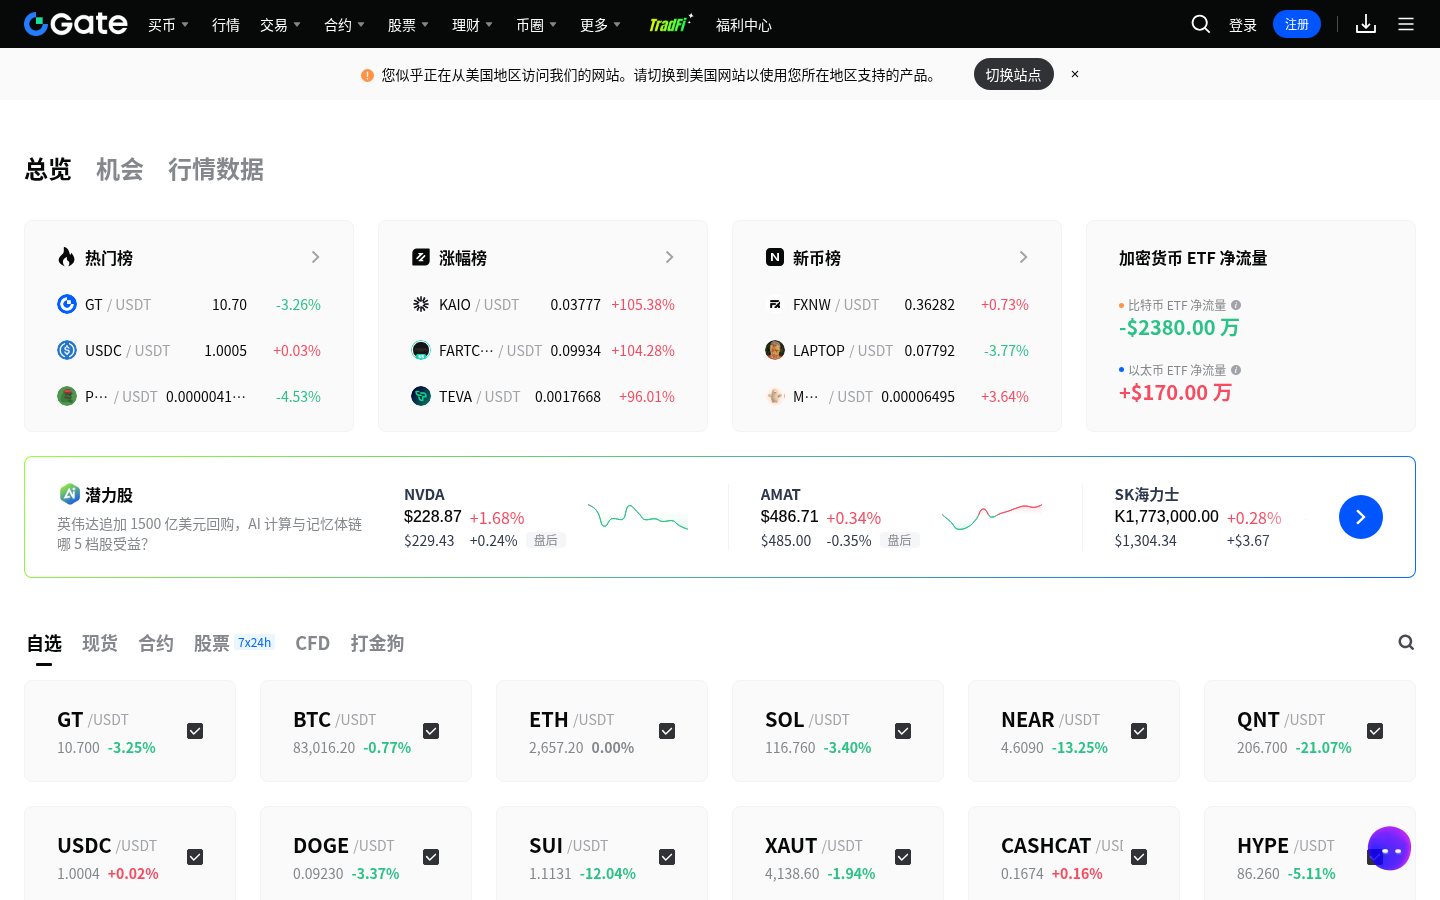Image resolution: width=1440 pixels, height=900 pixels.
Task: Click the orange warning icon in banner
Action: (x=367, y=75)
